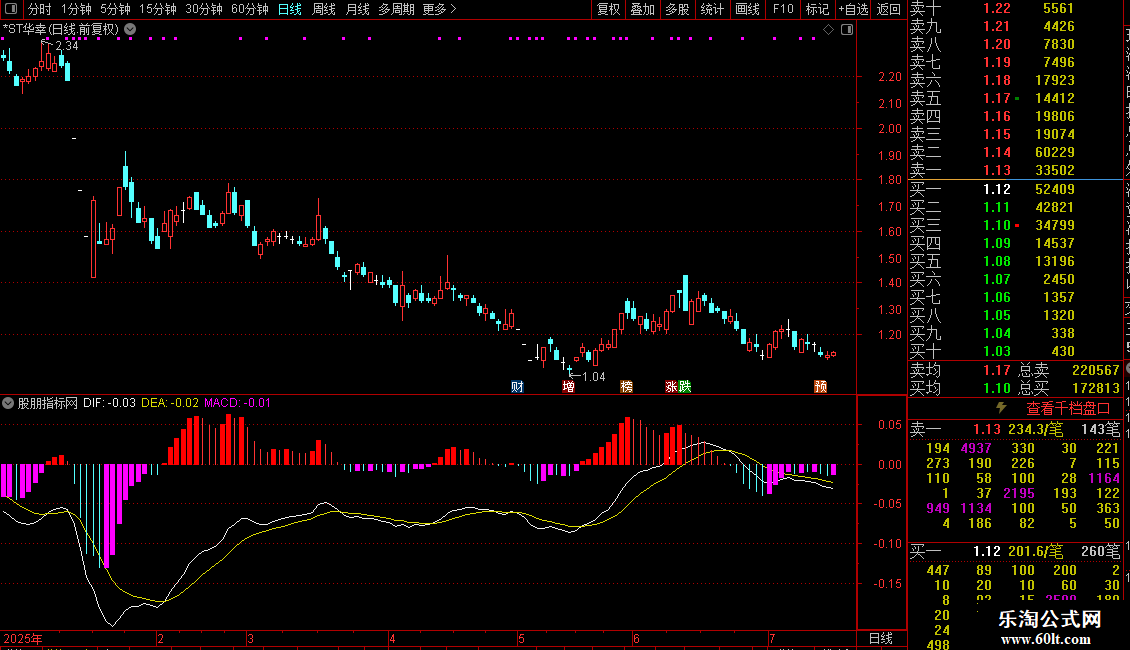Click the 4937 order in sell queue

(976, 448)
